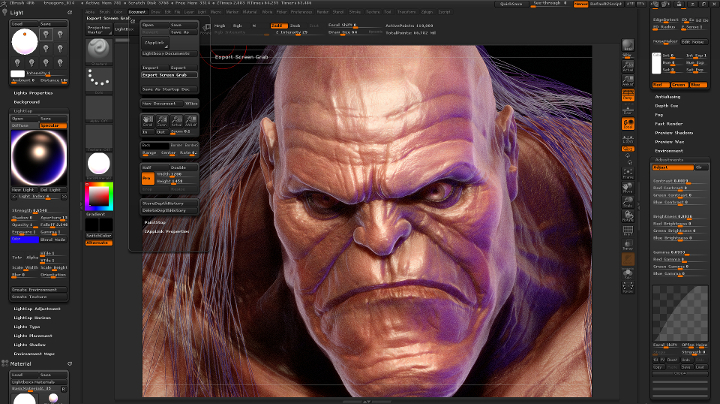This screenshot has width=720, height=404.
Task: Expand the LightCap Horizon section
Action: click(x=32, y=318)
